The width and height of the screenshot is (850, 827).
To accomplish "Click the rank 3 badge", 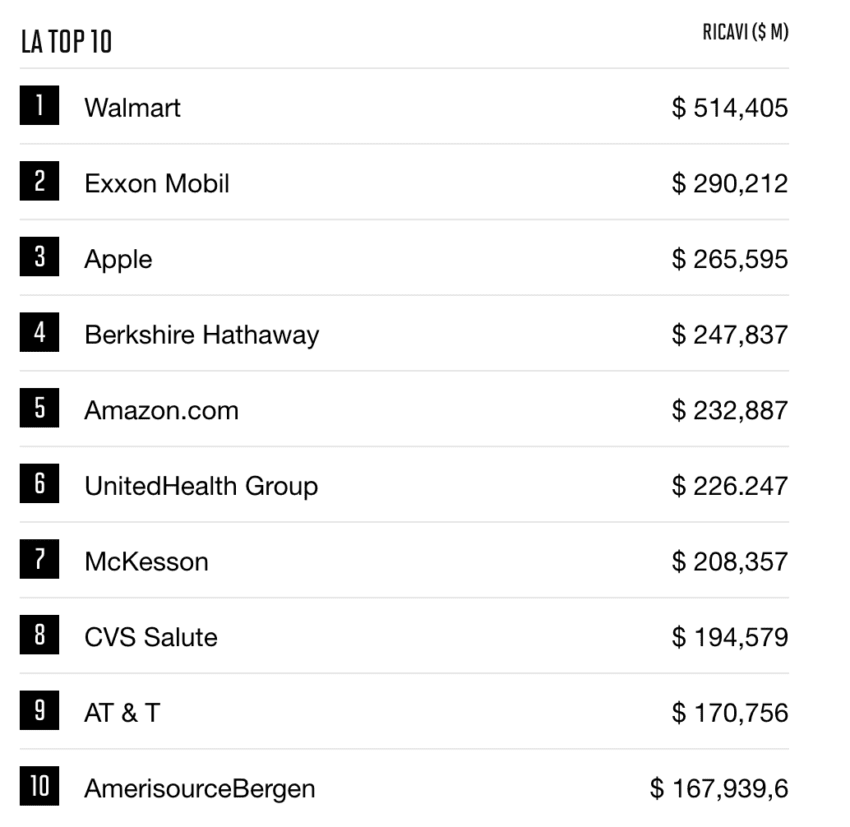I will click(x=40, y=256).
